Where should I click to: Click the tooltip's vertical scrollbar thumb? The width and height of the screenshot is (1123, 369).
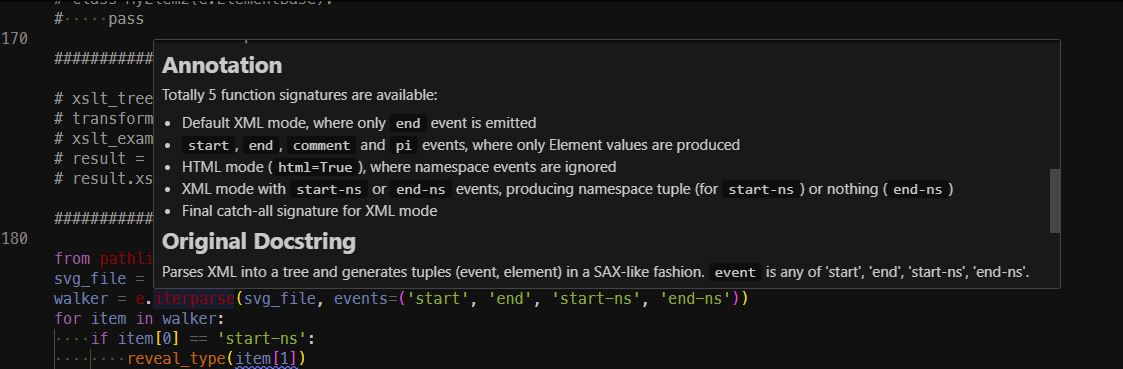pos(1054,201)
